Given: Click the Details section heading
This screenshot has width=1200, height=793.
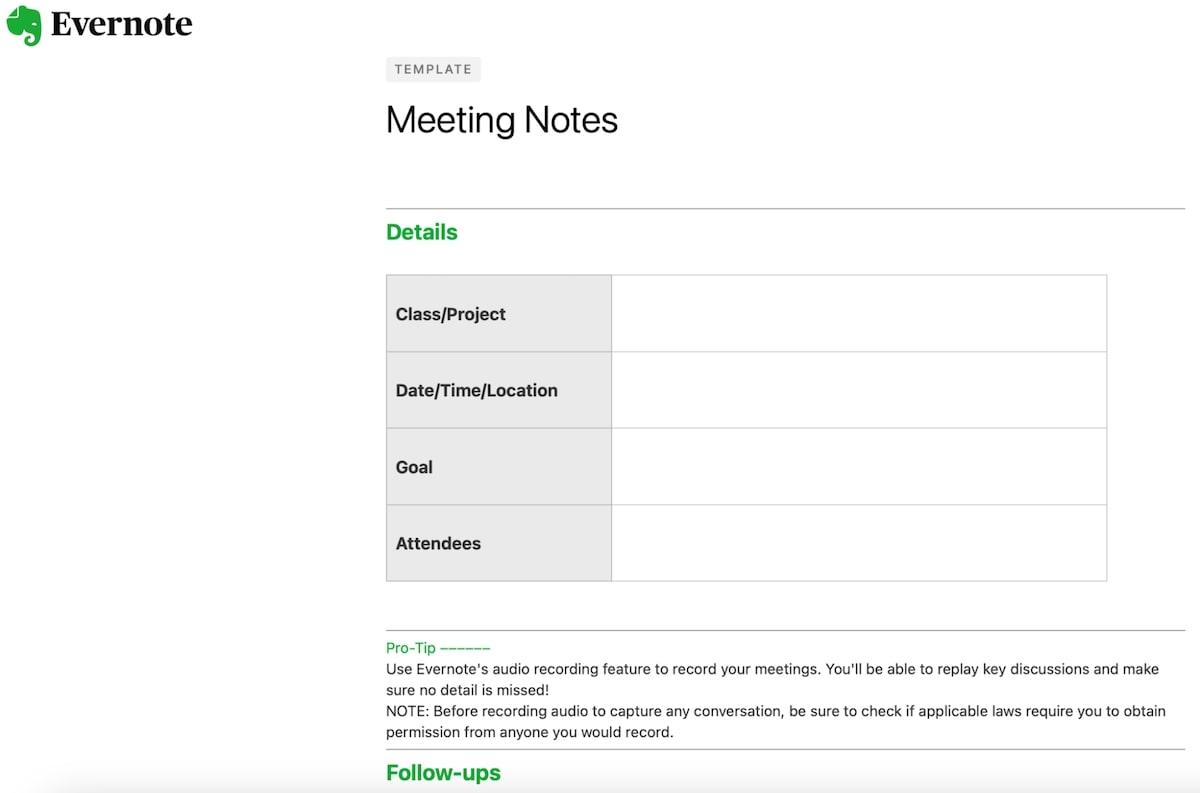Looking at the screenshot, I should 421,232.
